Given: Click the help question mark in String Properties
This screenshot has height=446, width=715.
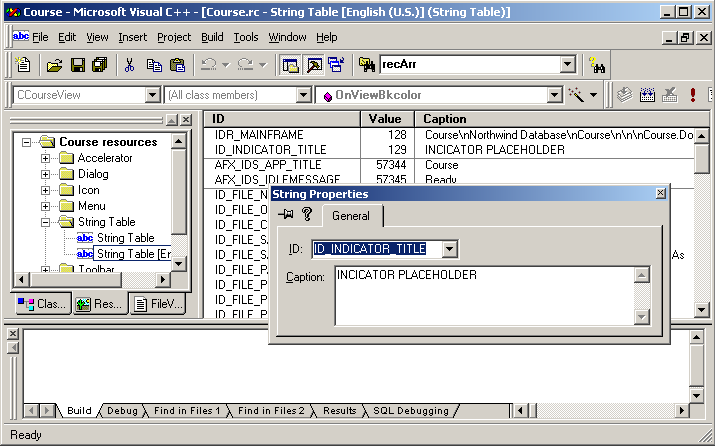Looking at the screenshot, I should (x=307, y=214).
